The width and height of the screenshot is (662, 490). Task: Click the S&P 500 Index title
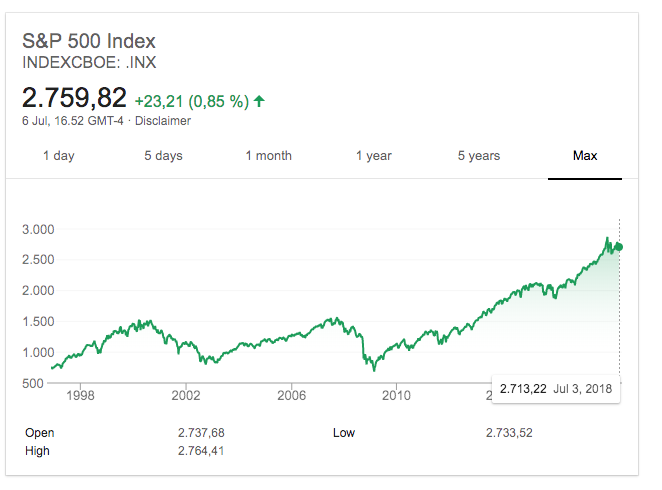(x=89, y=42)
